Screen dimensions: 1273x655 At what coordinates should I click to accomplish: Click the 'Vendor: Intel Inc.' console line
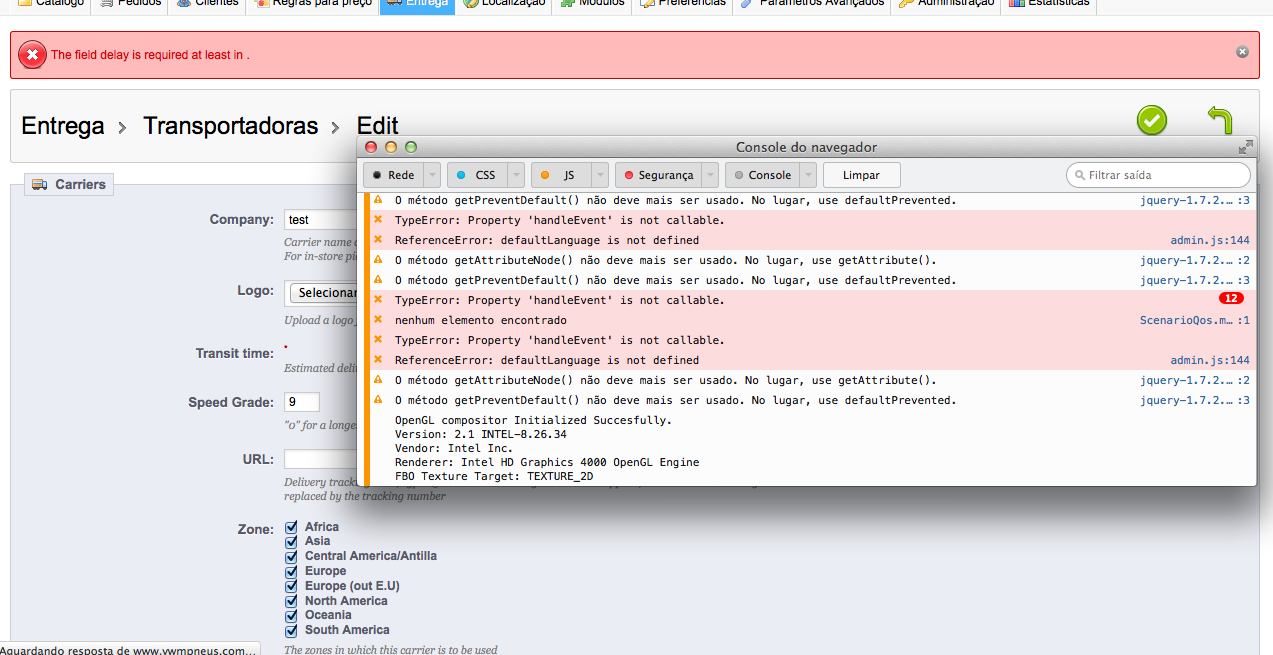click(x=454, y=448)
